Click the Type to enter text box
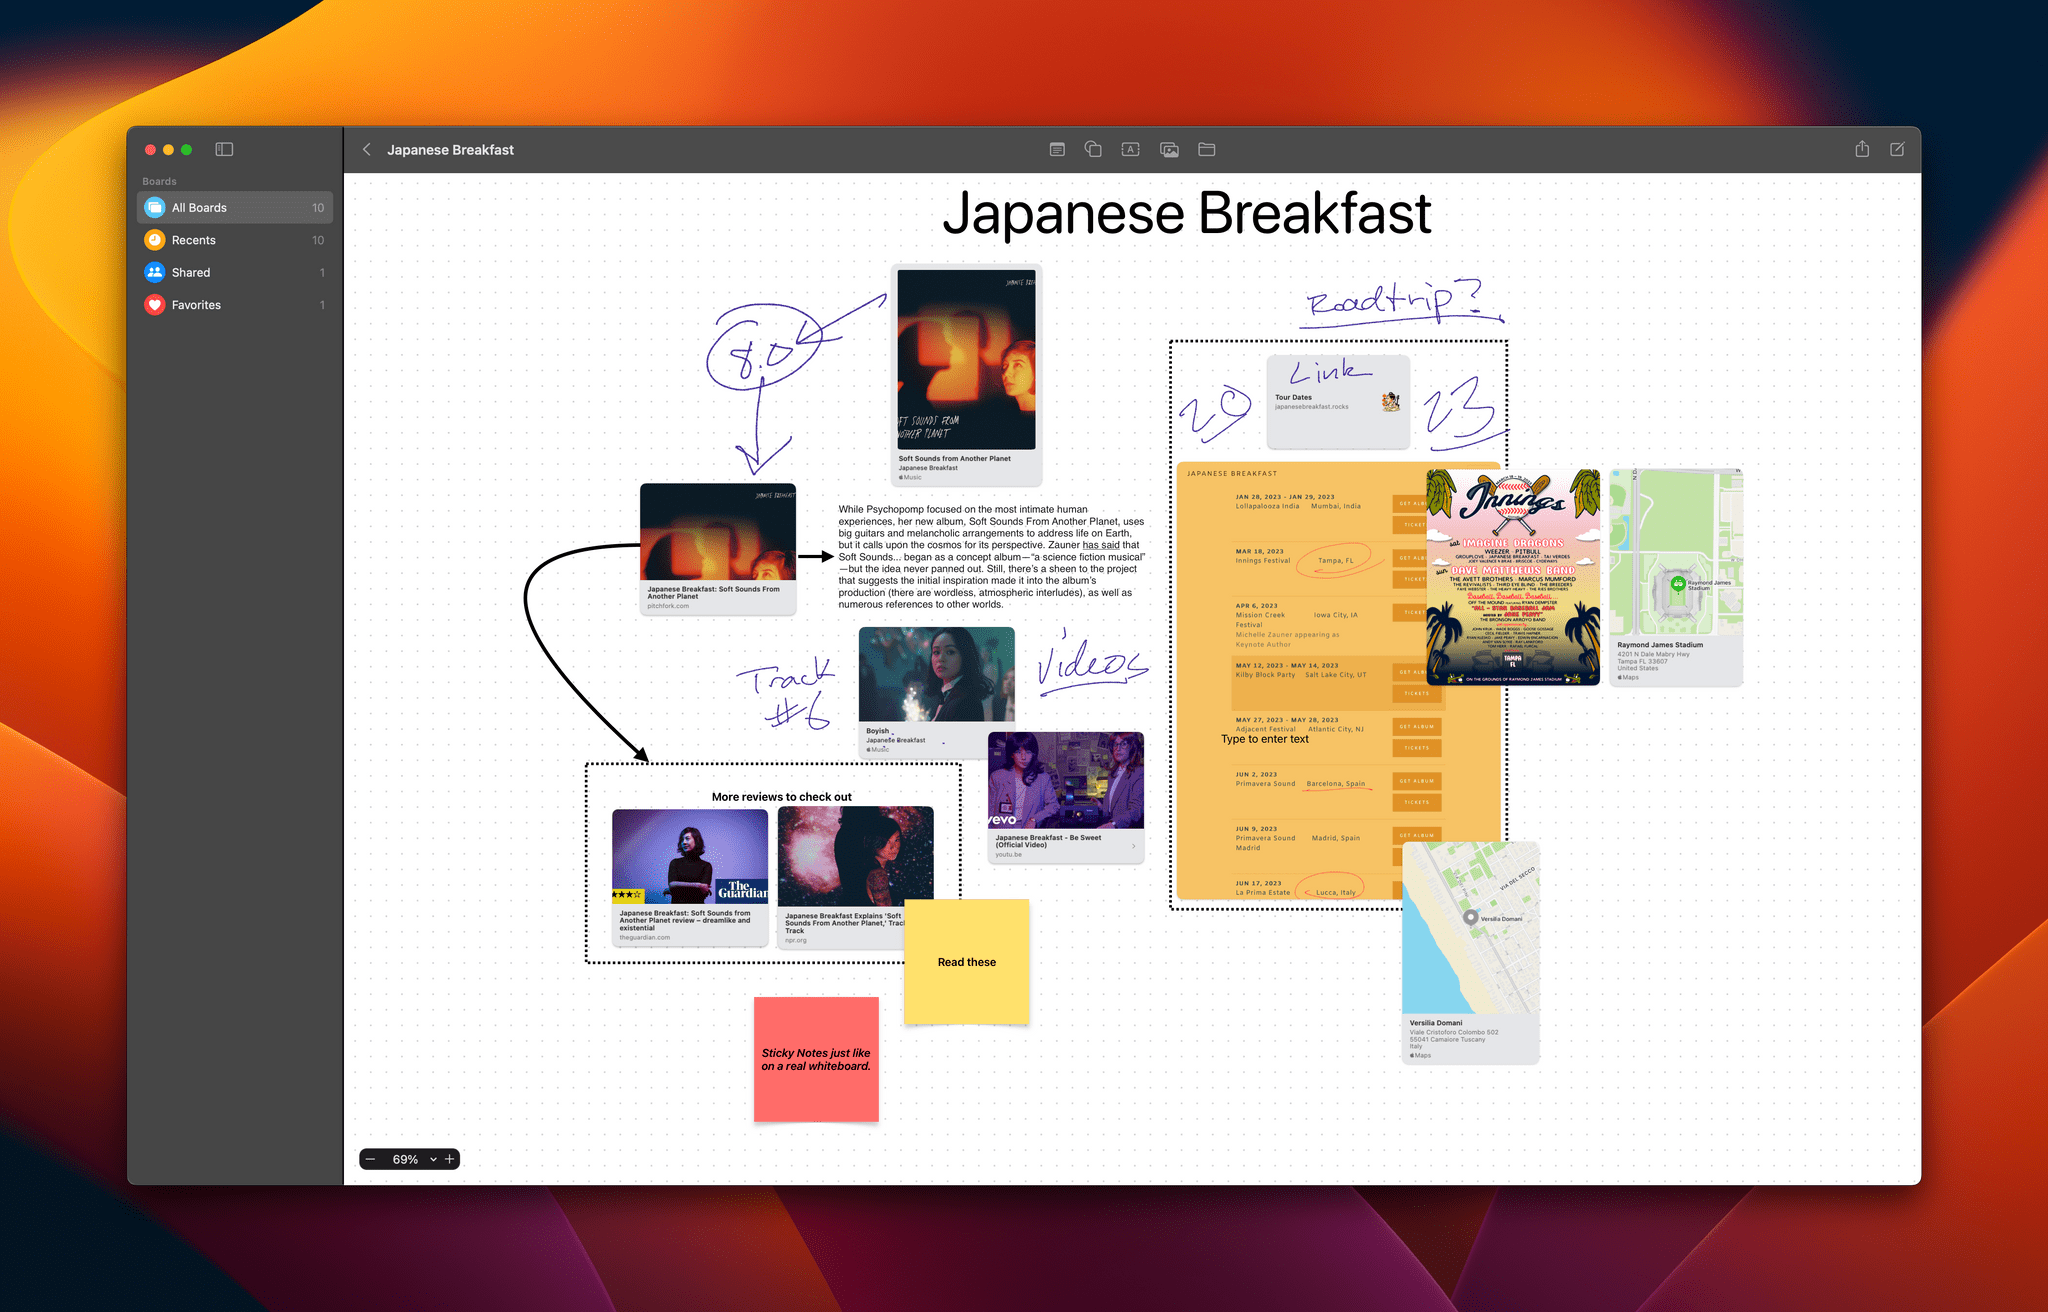Viewport: 2048px width, 1312px height. [1264, 739]
